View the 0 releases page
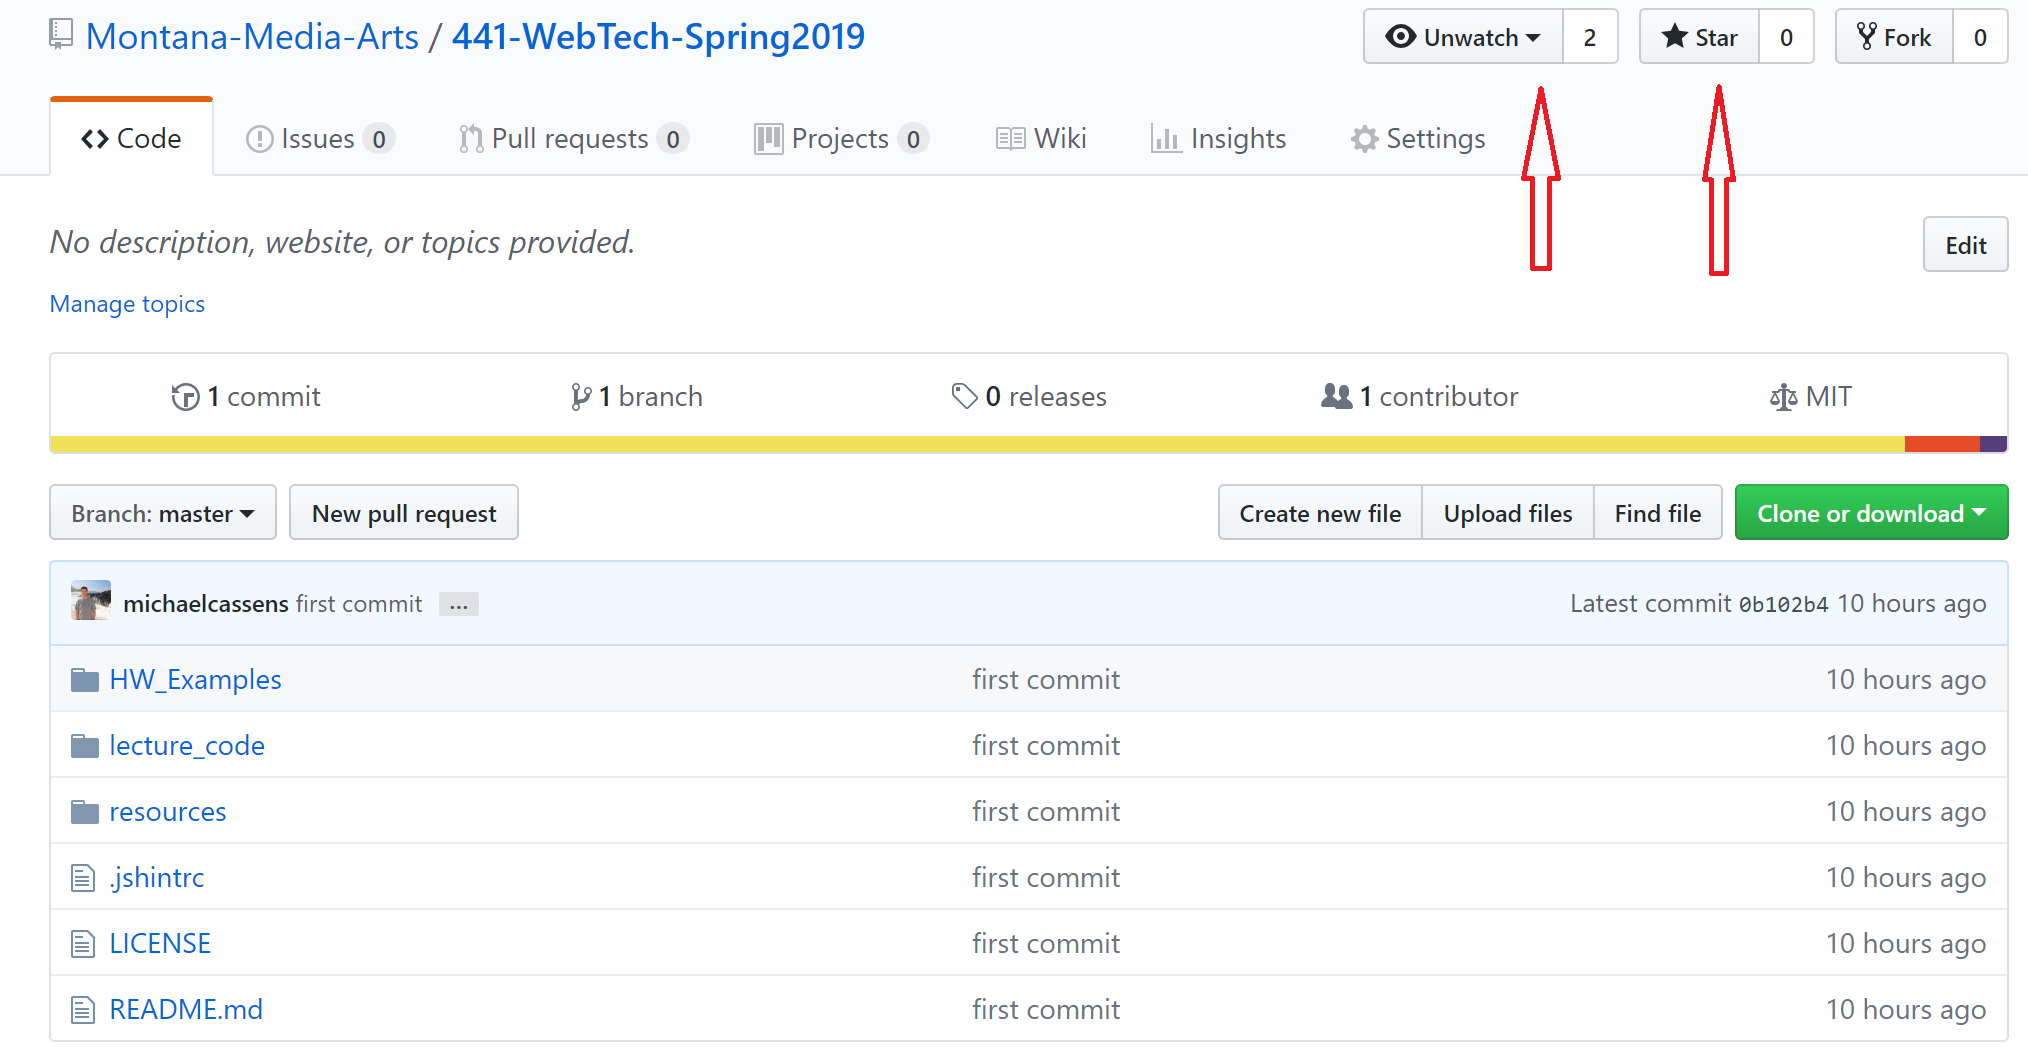The image size is (2028, 1052). (1029, 397)
